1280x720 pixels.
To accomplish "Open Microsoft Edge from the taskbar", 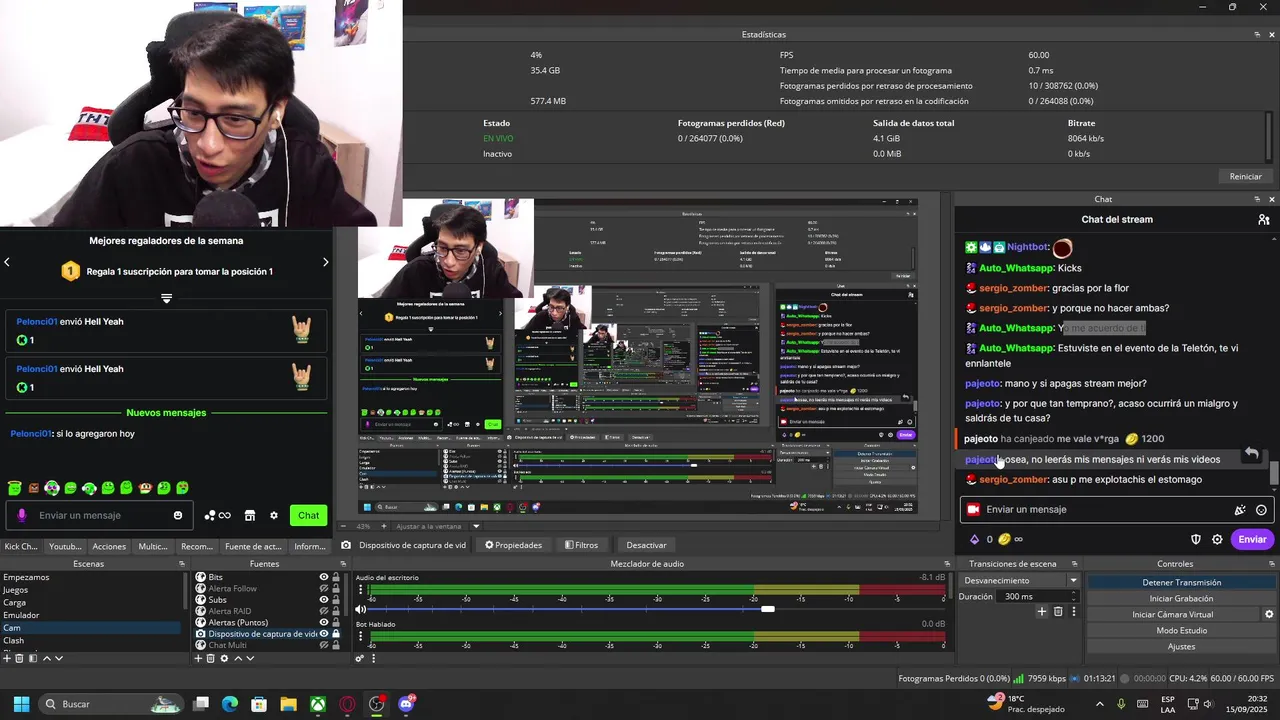I will (x=230, y=704).
